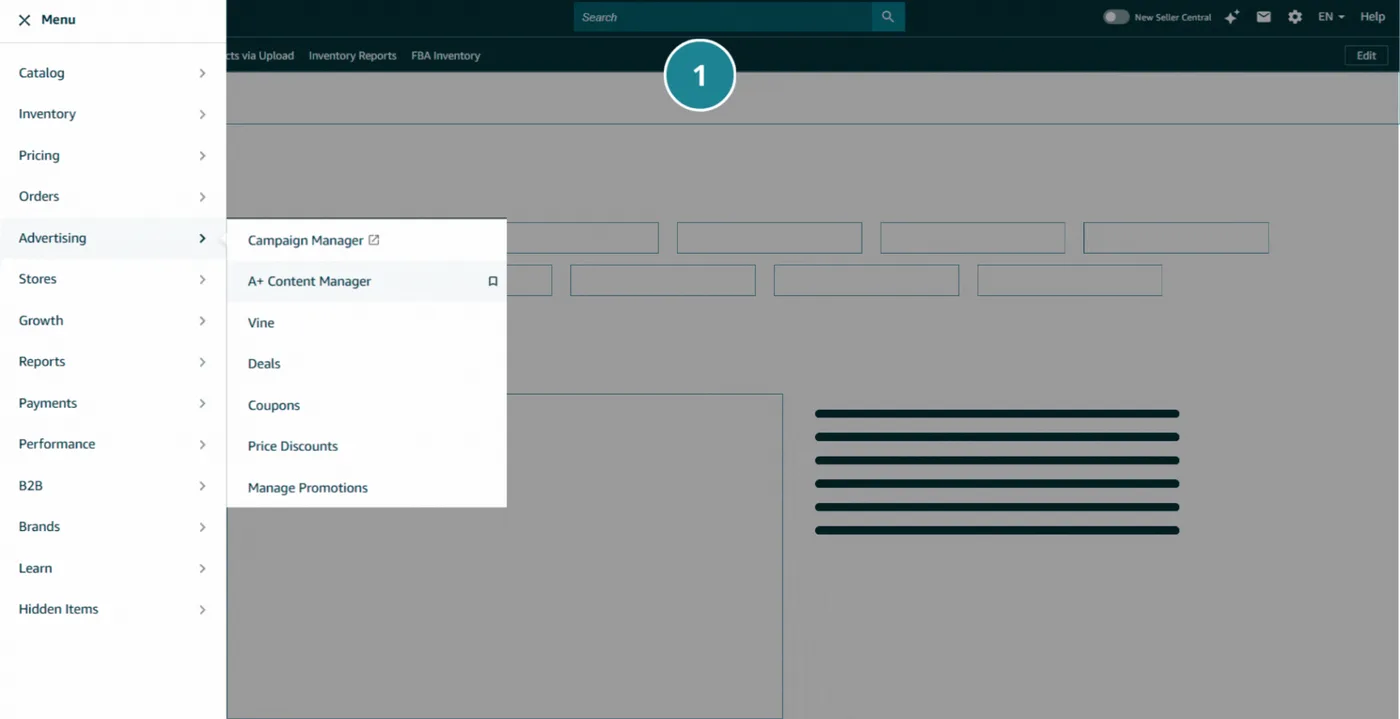This screenshot has width=1400, height=719.
Task: Open the settings gear icon
Action: (1295, 17)
